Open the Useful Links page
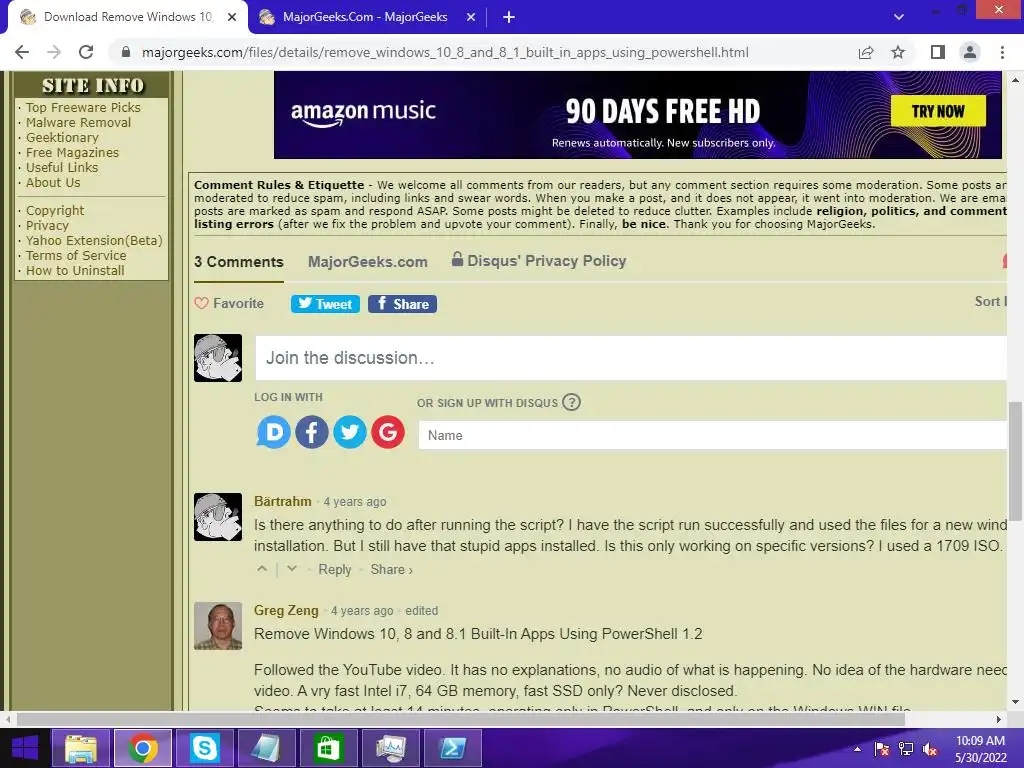1024x768 pixels. click(62, 168)
